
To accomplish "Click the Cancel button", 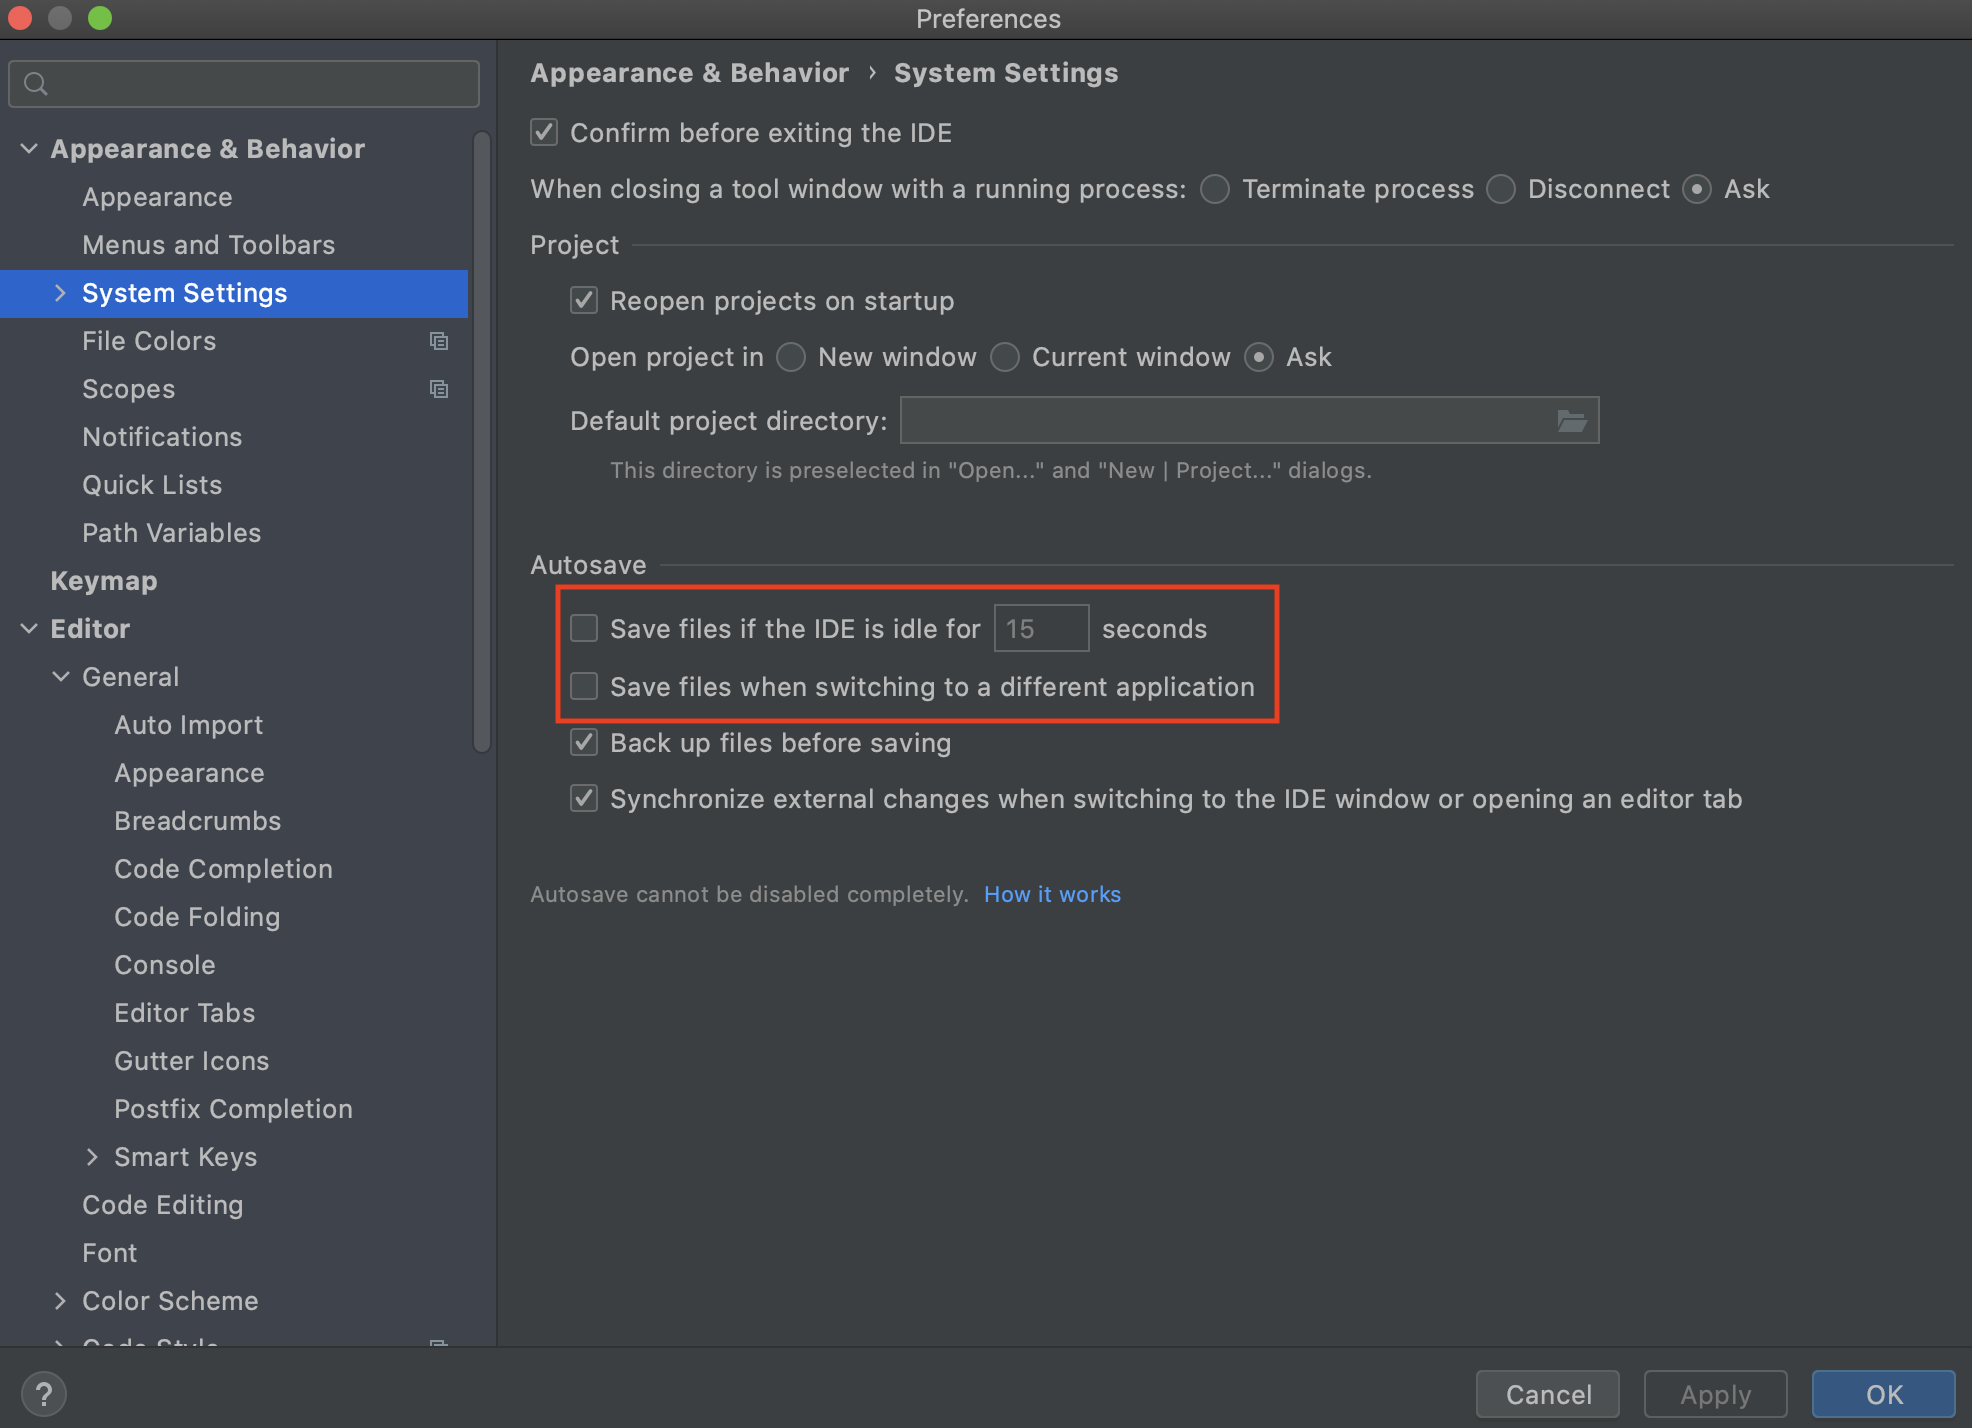I will [1547, 1394].
